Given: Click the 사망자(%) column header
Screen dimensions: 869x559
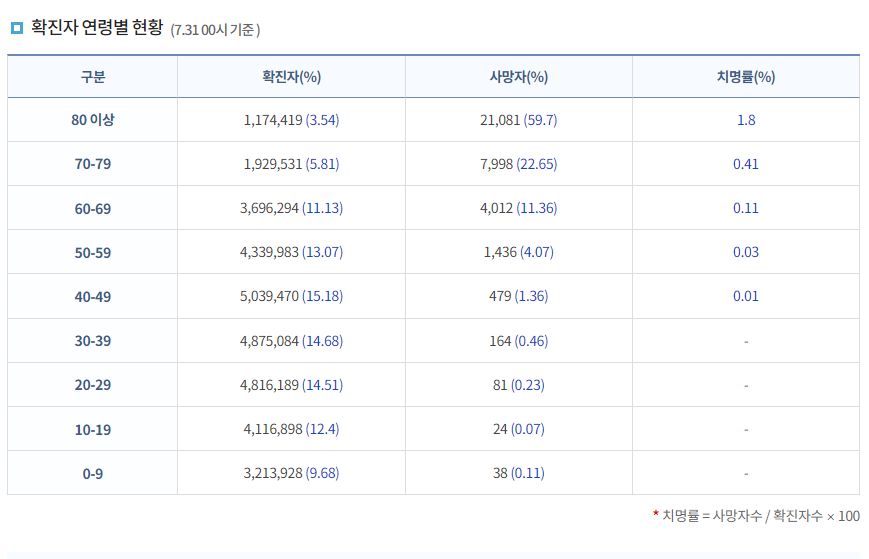Looking at the screenshot, I should click(519, 76).
